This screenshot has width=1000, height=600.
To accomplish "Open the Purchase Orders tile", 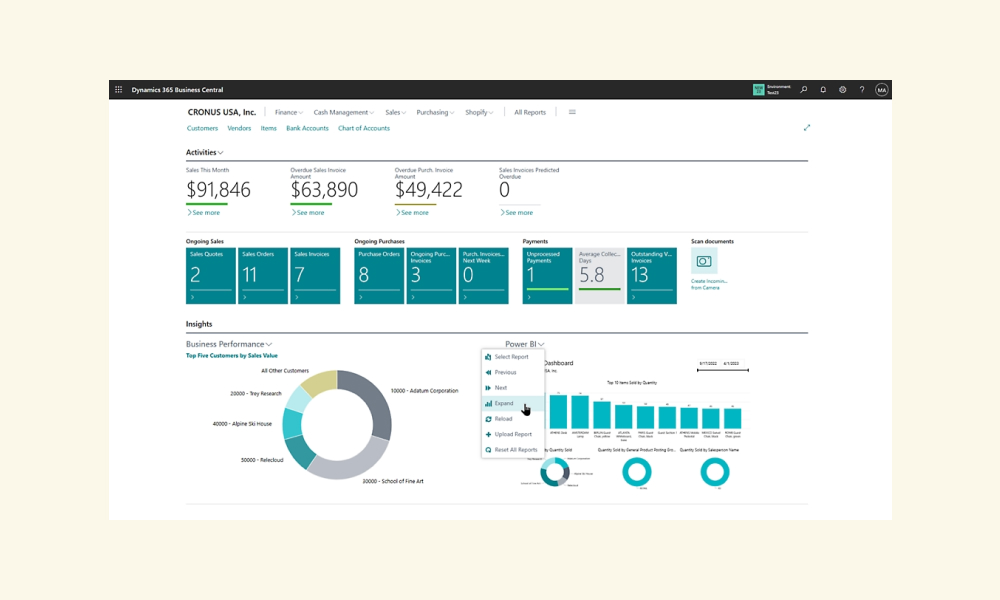I will (379, 275).
